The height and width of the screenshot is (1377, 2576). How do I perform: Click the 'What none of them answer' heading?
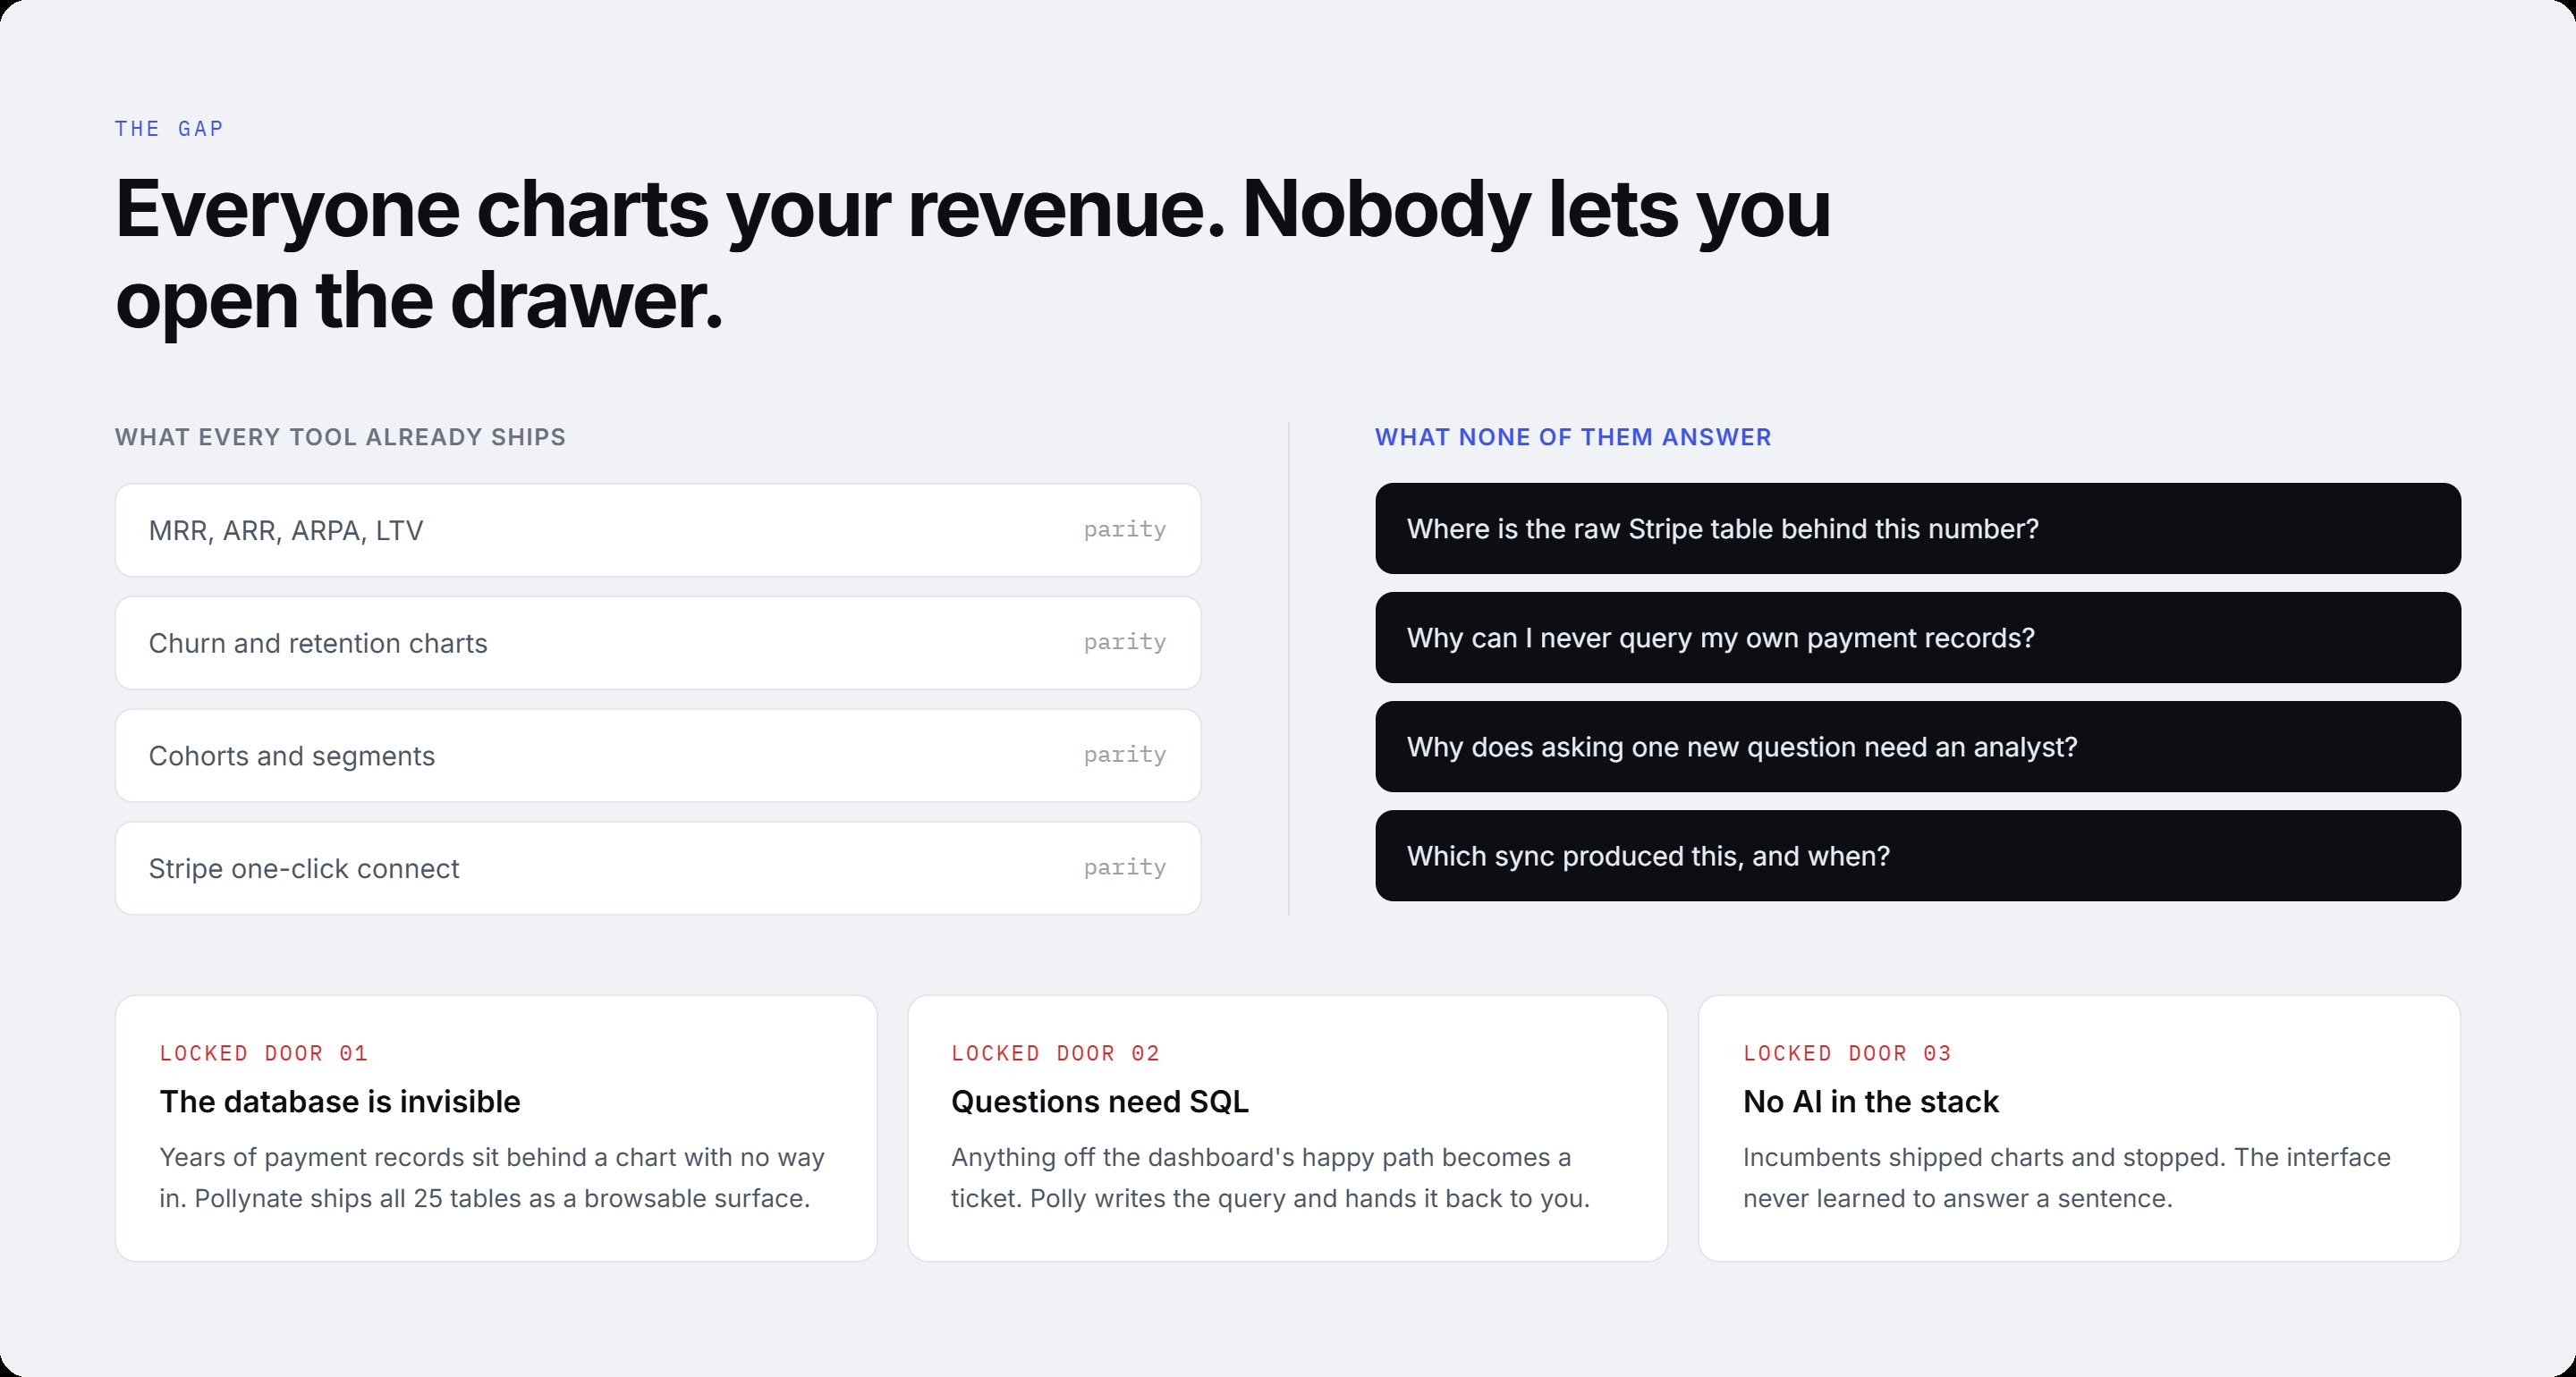pyautogui.click(x=1573, y=437)
